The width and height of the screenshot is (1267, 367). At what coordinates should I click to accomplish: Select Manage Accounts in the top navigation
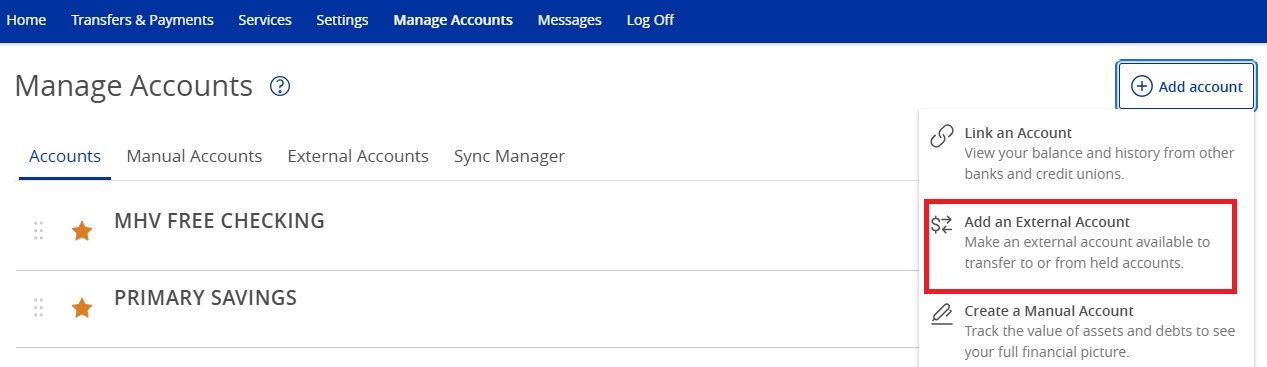[x=453, y=20]
